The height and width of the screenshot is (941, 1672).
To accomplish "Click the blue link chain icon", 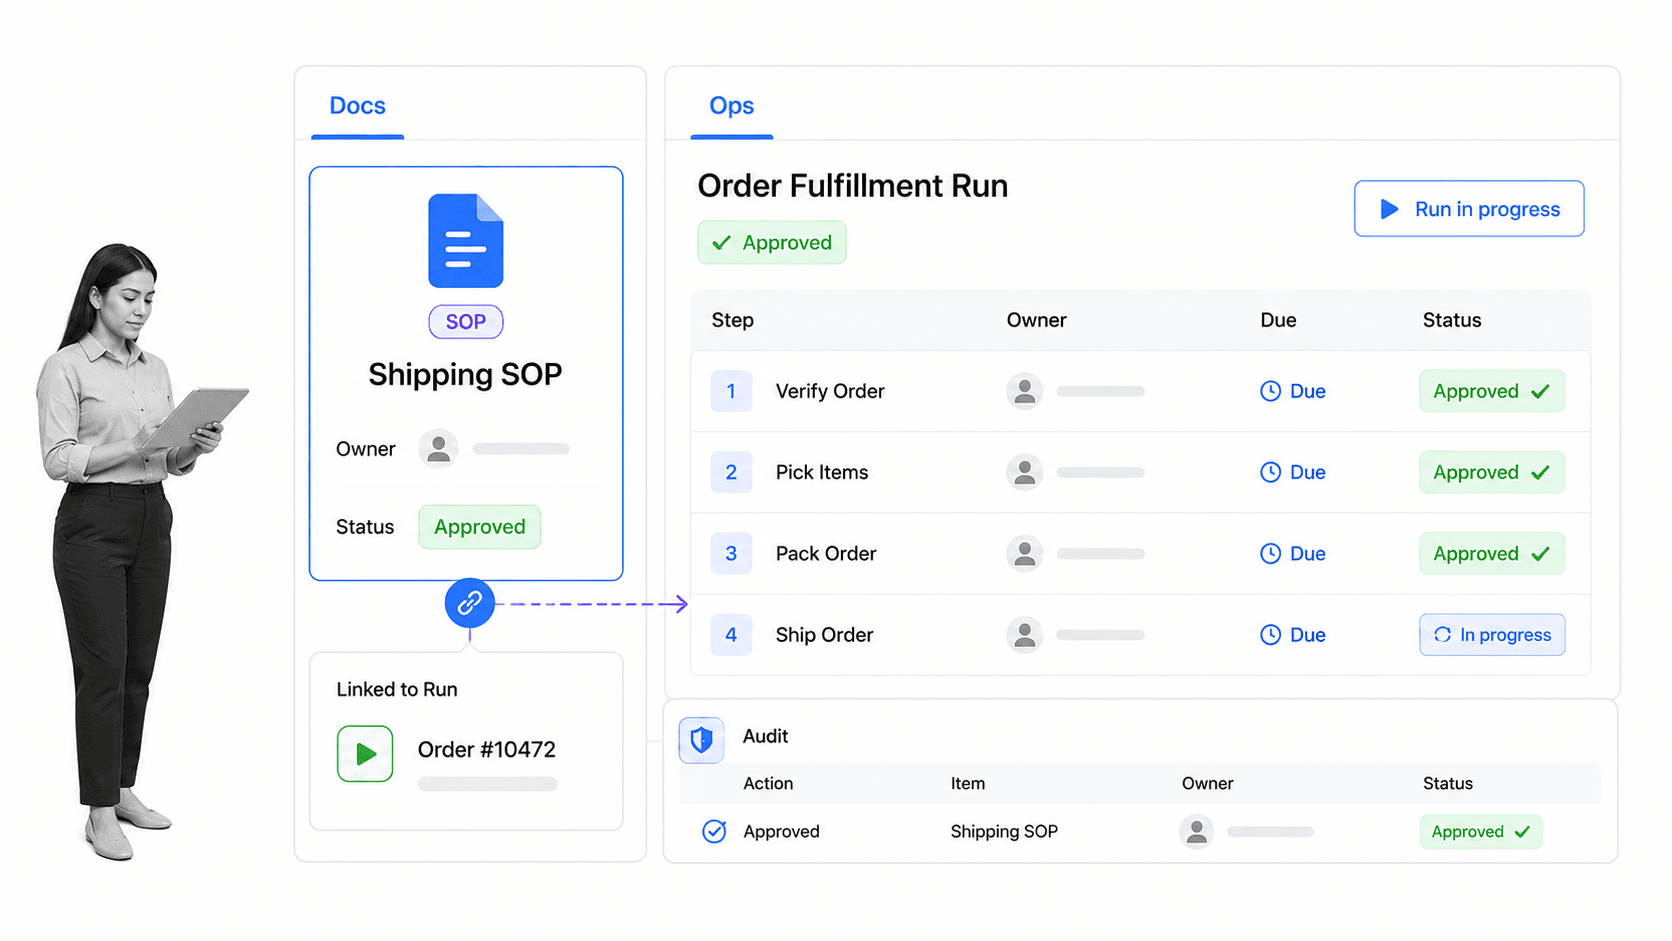I will [470, 603].
